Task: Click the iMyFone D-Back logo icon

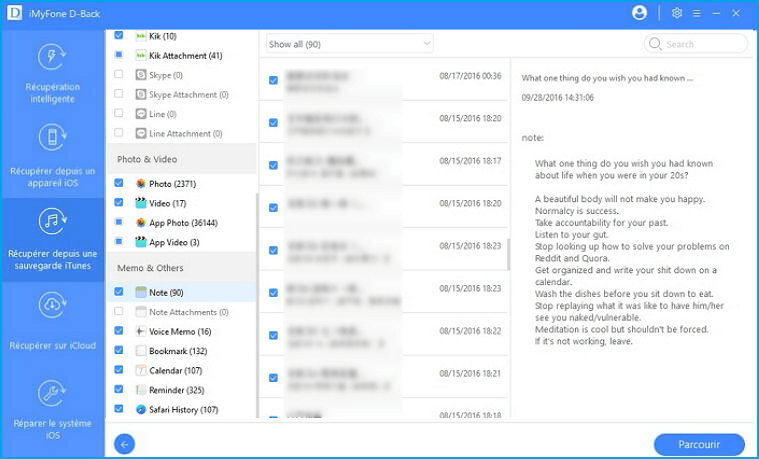Action: [14, 13]
